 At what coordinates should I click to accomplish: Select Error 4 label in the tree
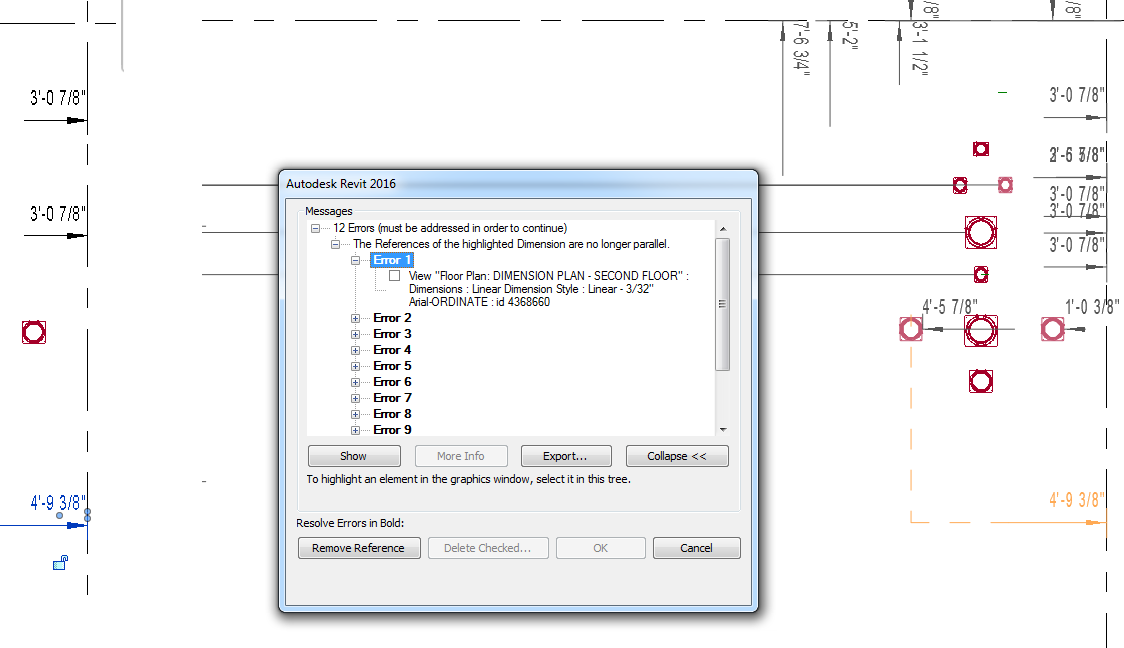392,350
